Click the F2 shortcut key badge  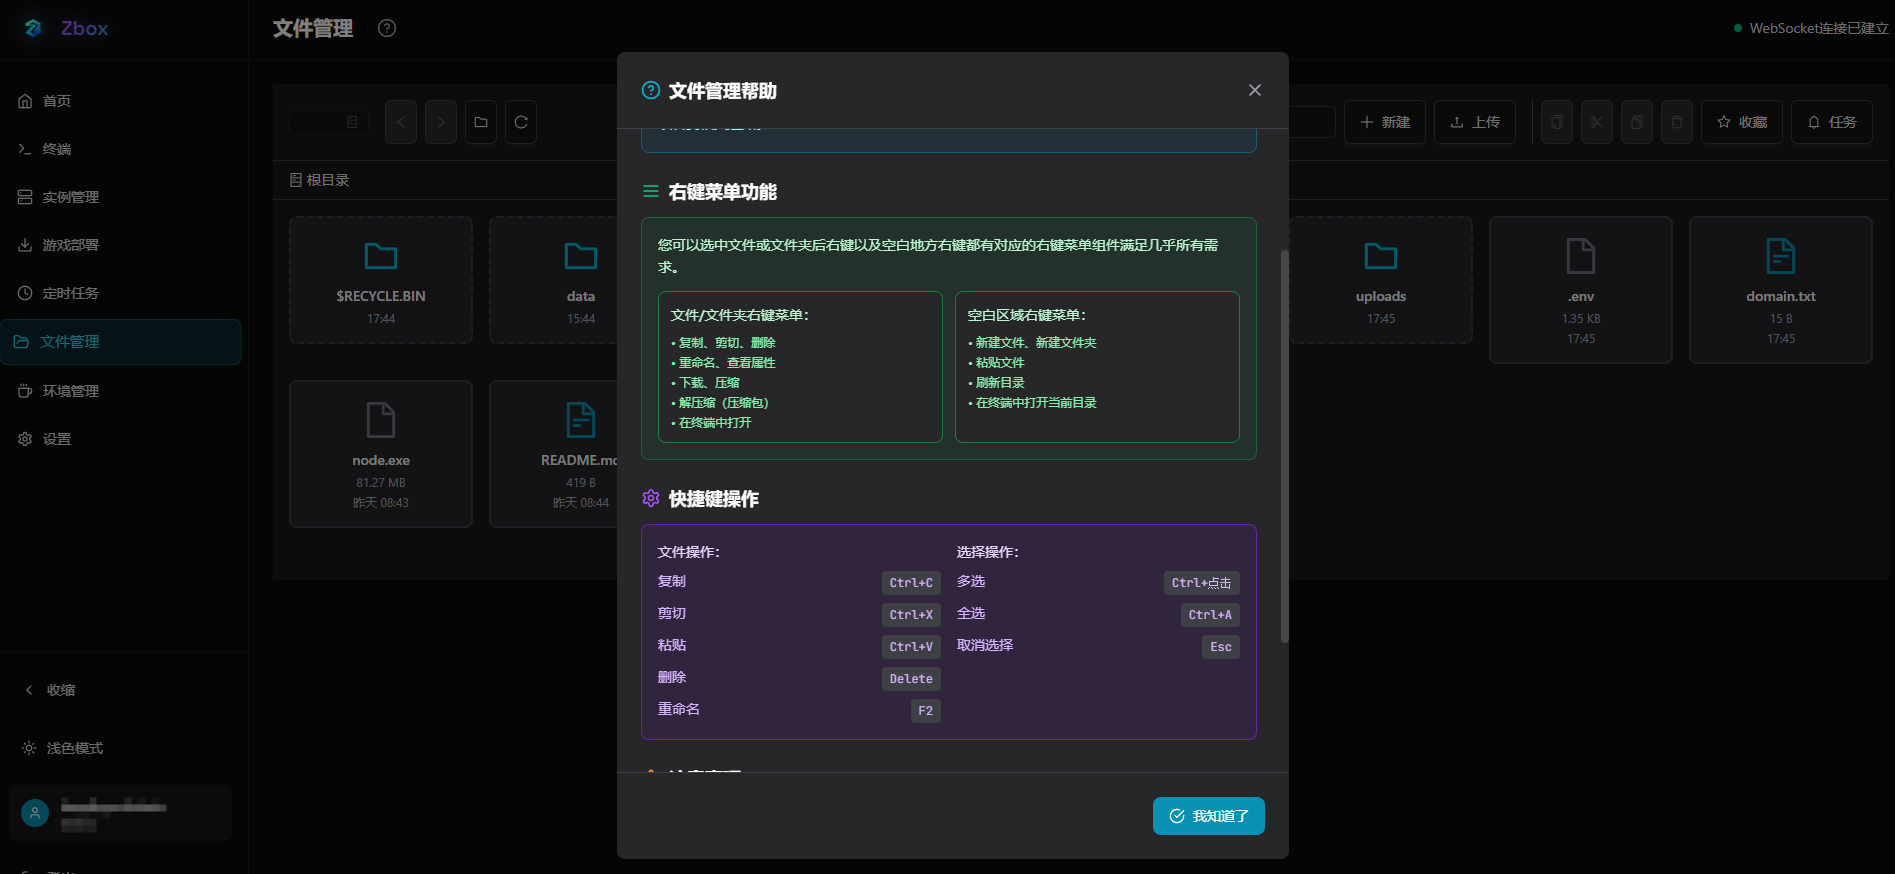coord(926,711)
